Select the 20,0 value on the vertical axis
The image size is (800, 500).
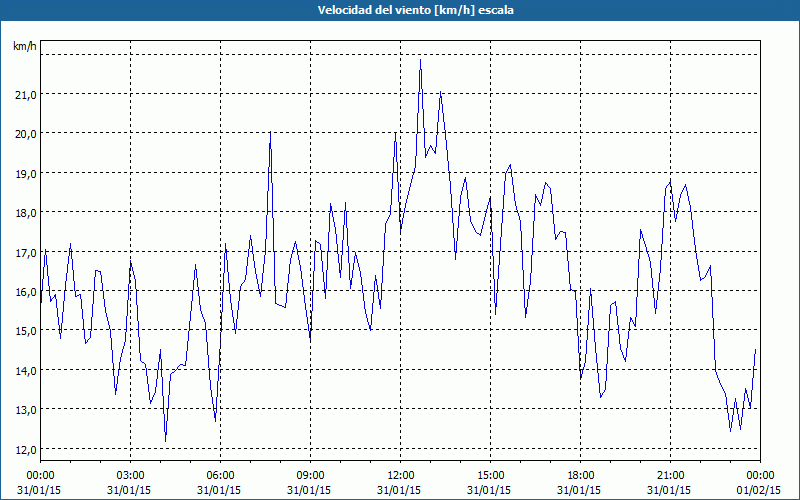tap(25, 134)
